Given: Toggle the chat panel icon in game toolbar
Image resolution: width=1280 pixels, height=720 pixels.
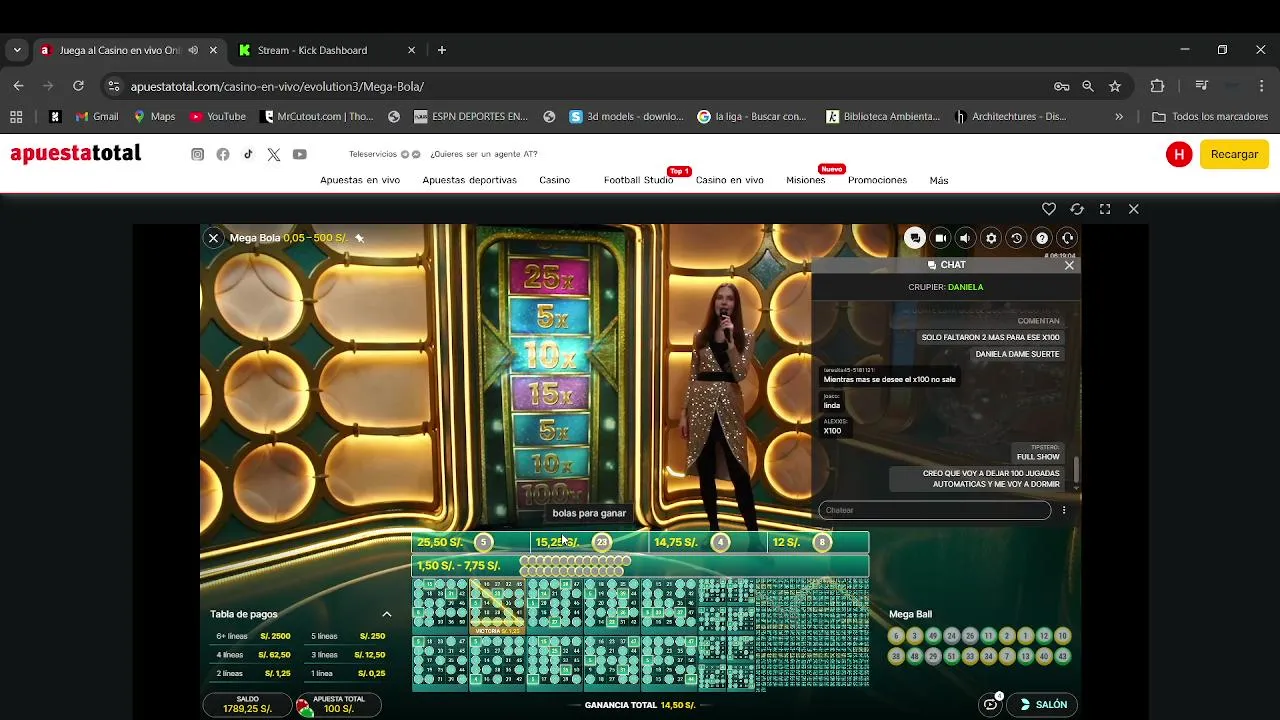Looking at the screenshot, I should (914, 238).
